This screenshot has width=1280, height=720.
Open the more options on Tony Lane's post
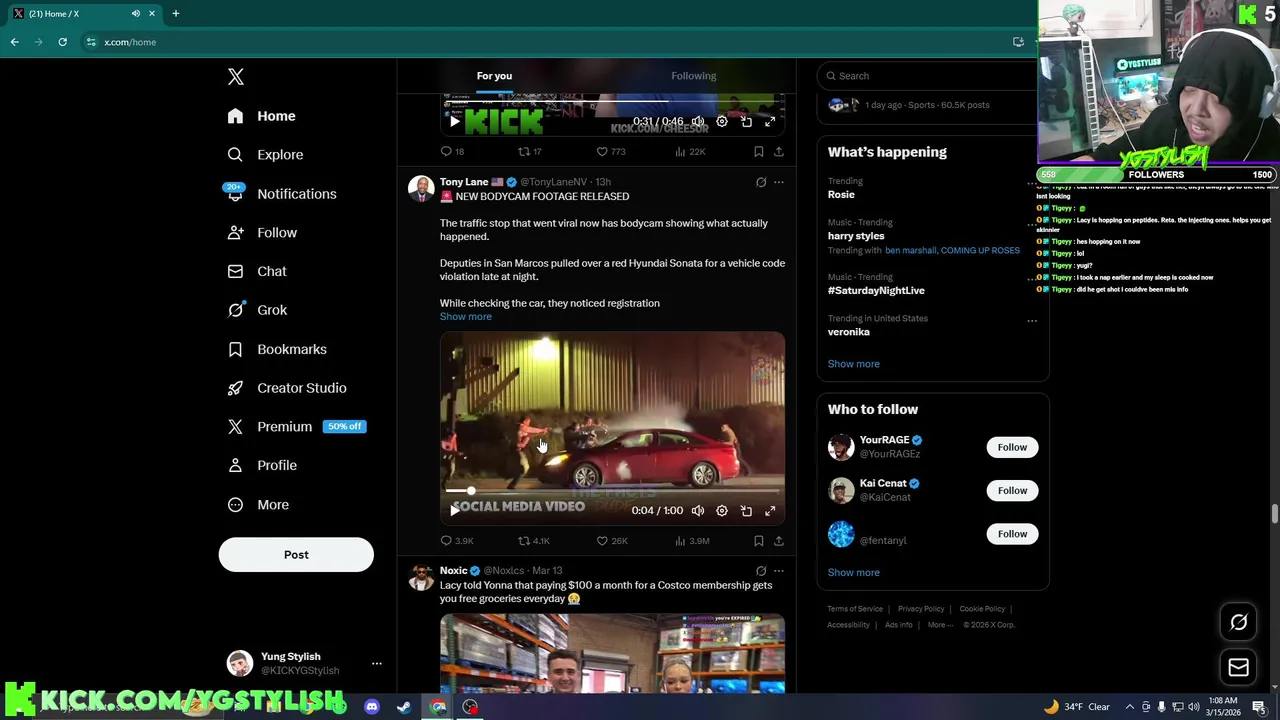click(x=779, y=182)
